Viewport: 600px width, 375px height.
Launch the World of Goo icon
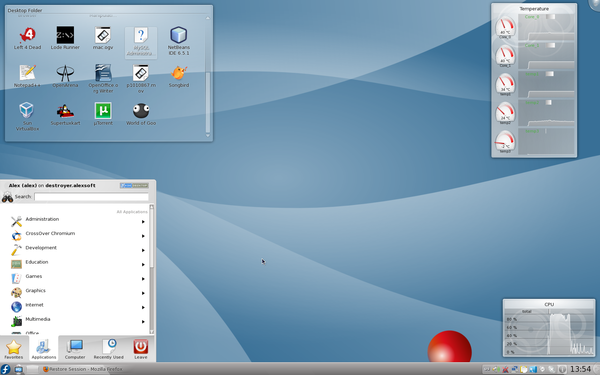pyautogui.click(x=141, y=114)
